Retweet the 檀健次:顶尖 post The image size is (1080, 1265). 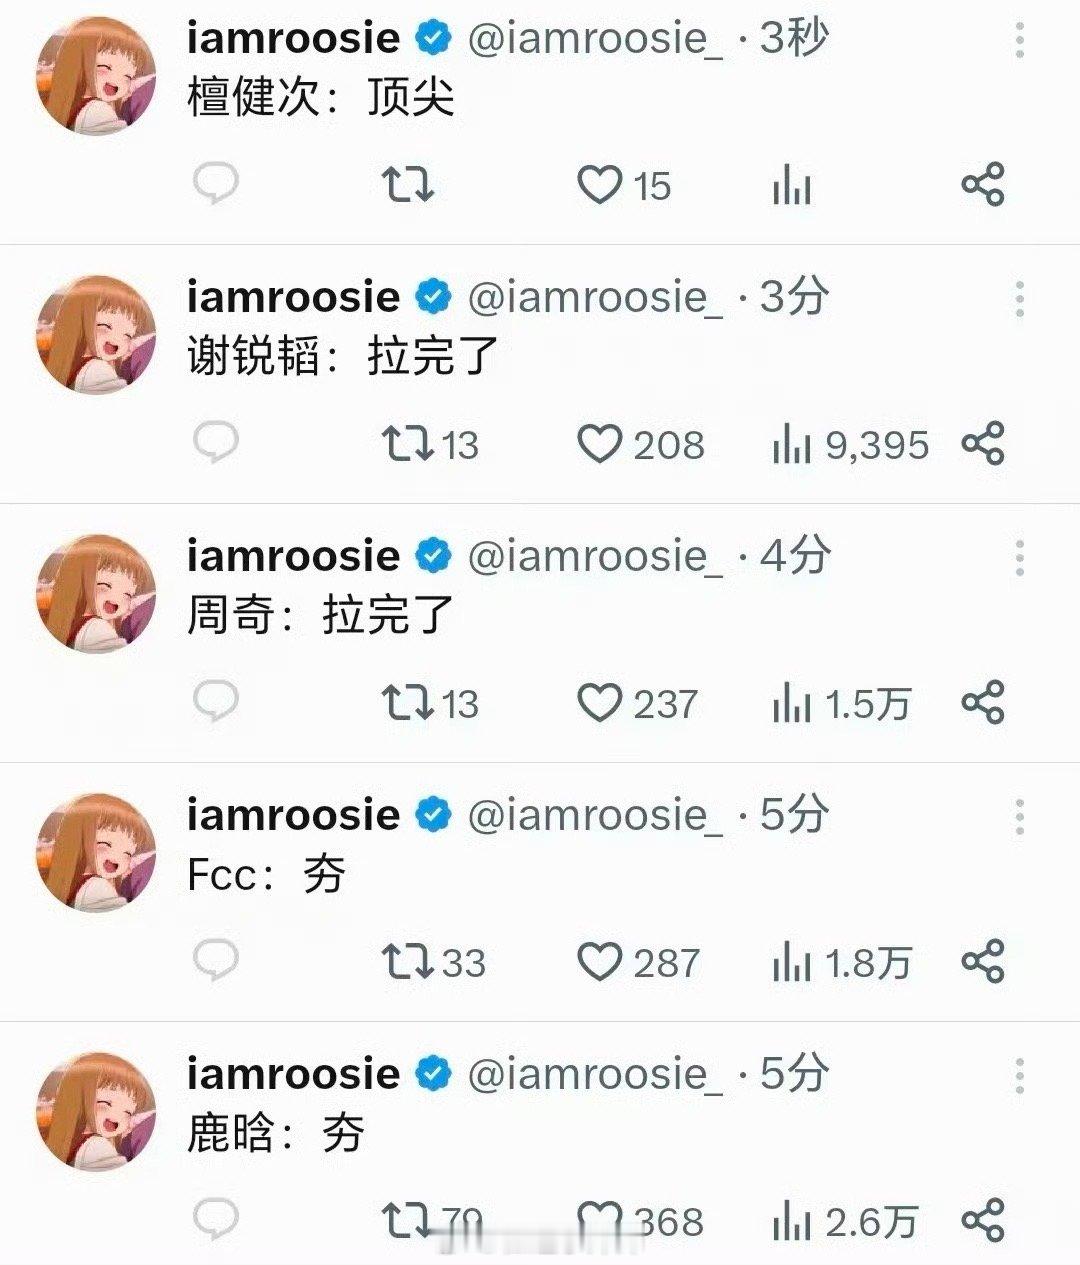407,185
